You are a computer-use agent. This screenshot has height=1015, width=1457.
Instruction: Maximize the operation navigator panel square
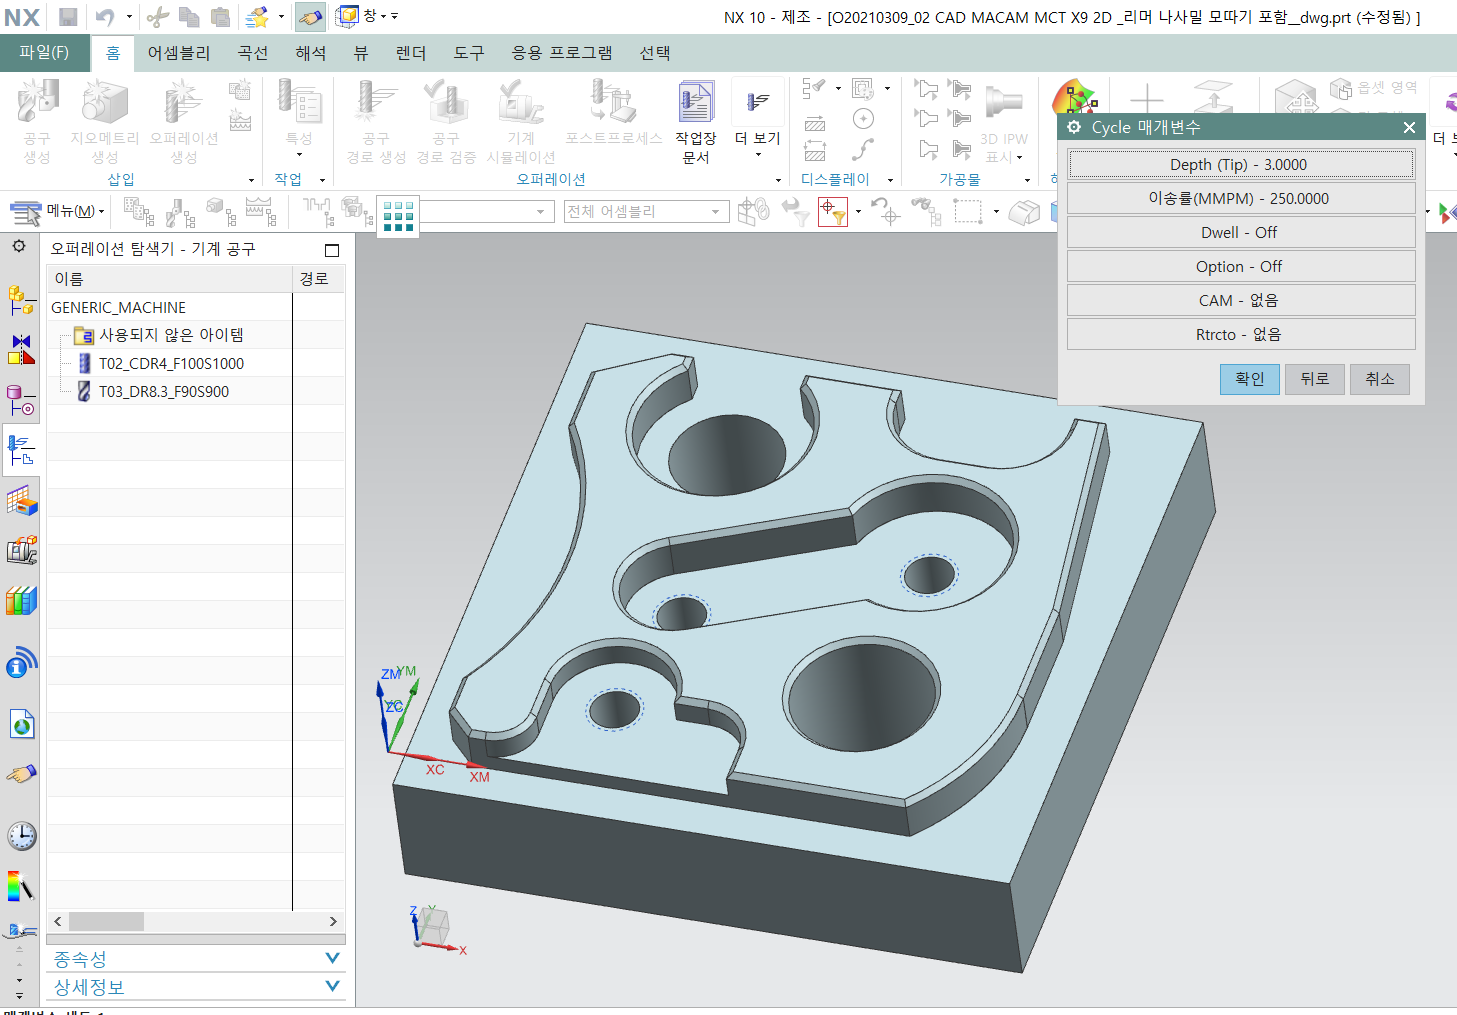[332, 250]
